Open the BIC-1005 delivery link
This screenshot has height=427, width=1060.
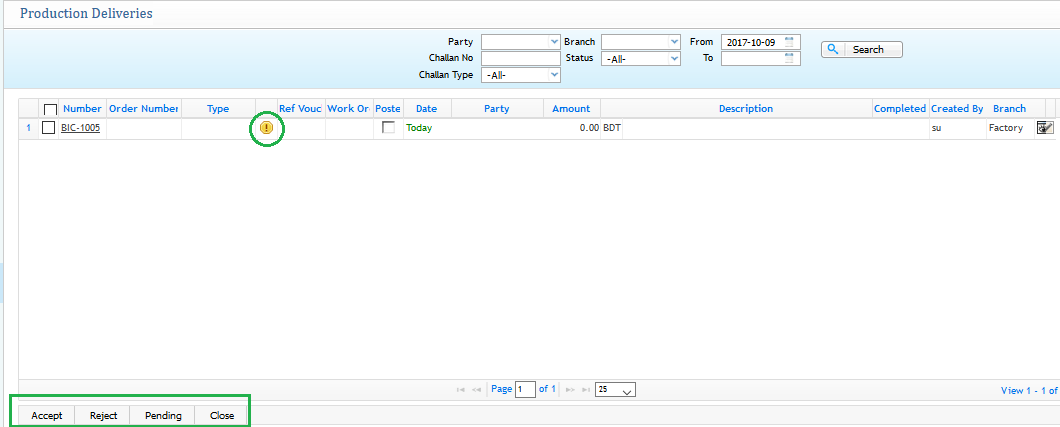coord(80,128)
